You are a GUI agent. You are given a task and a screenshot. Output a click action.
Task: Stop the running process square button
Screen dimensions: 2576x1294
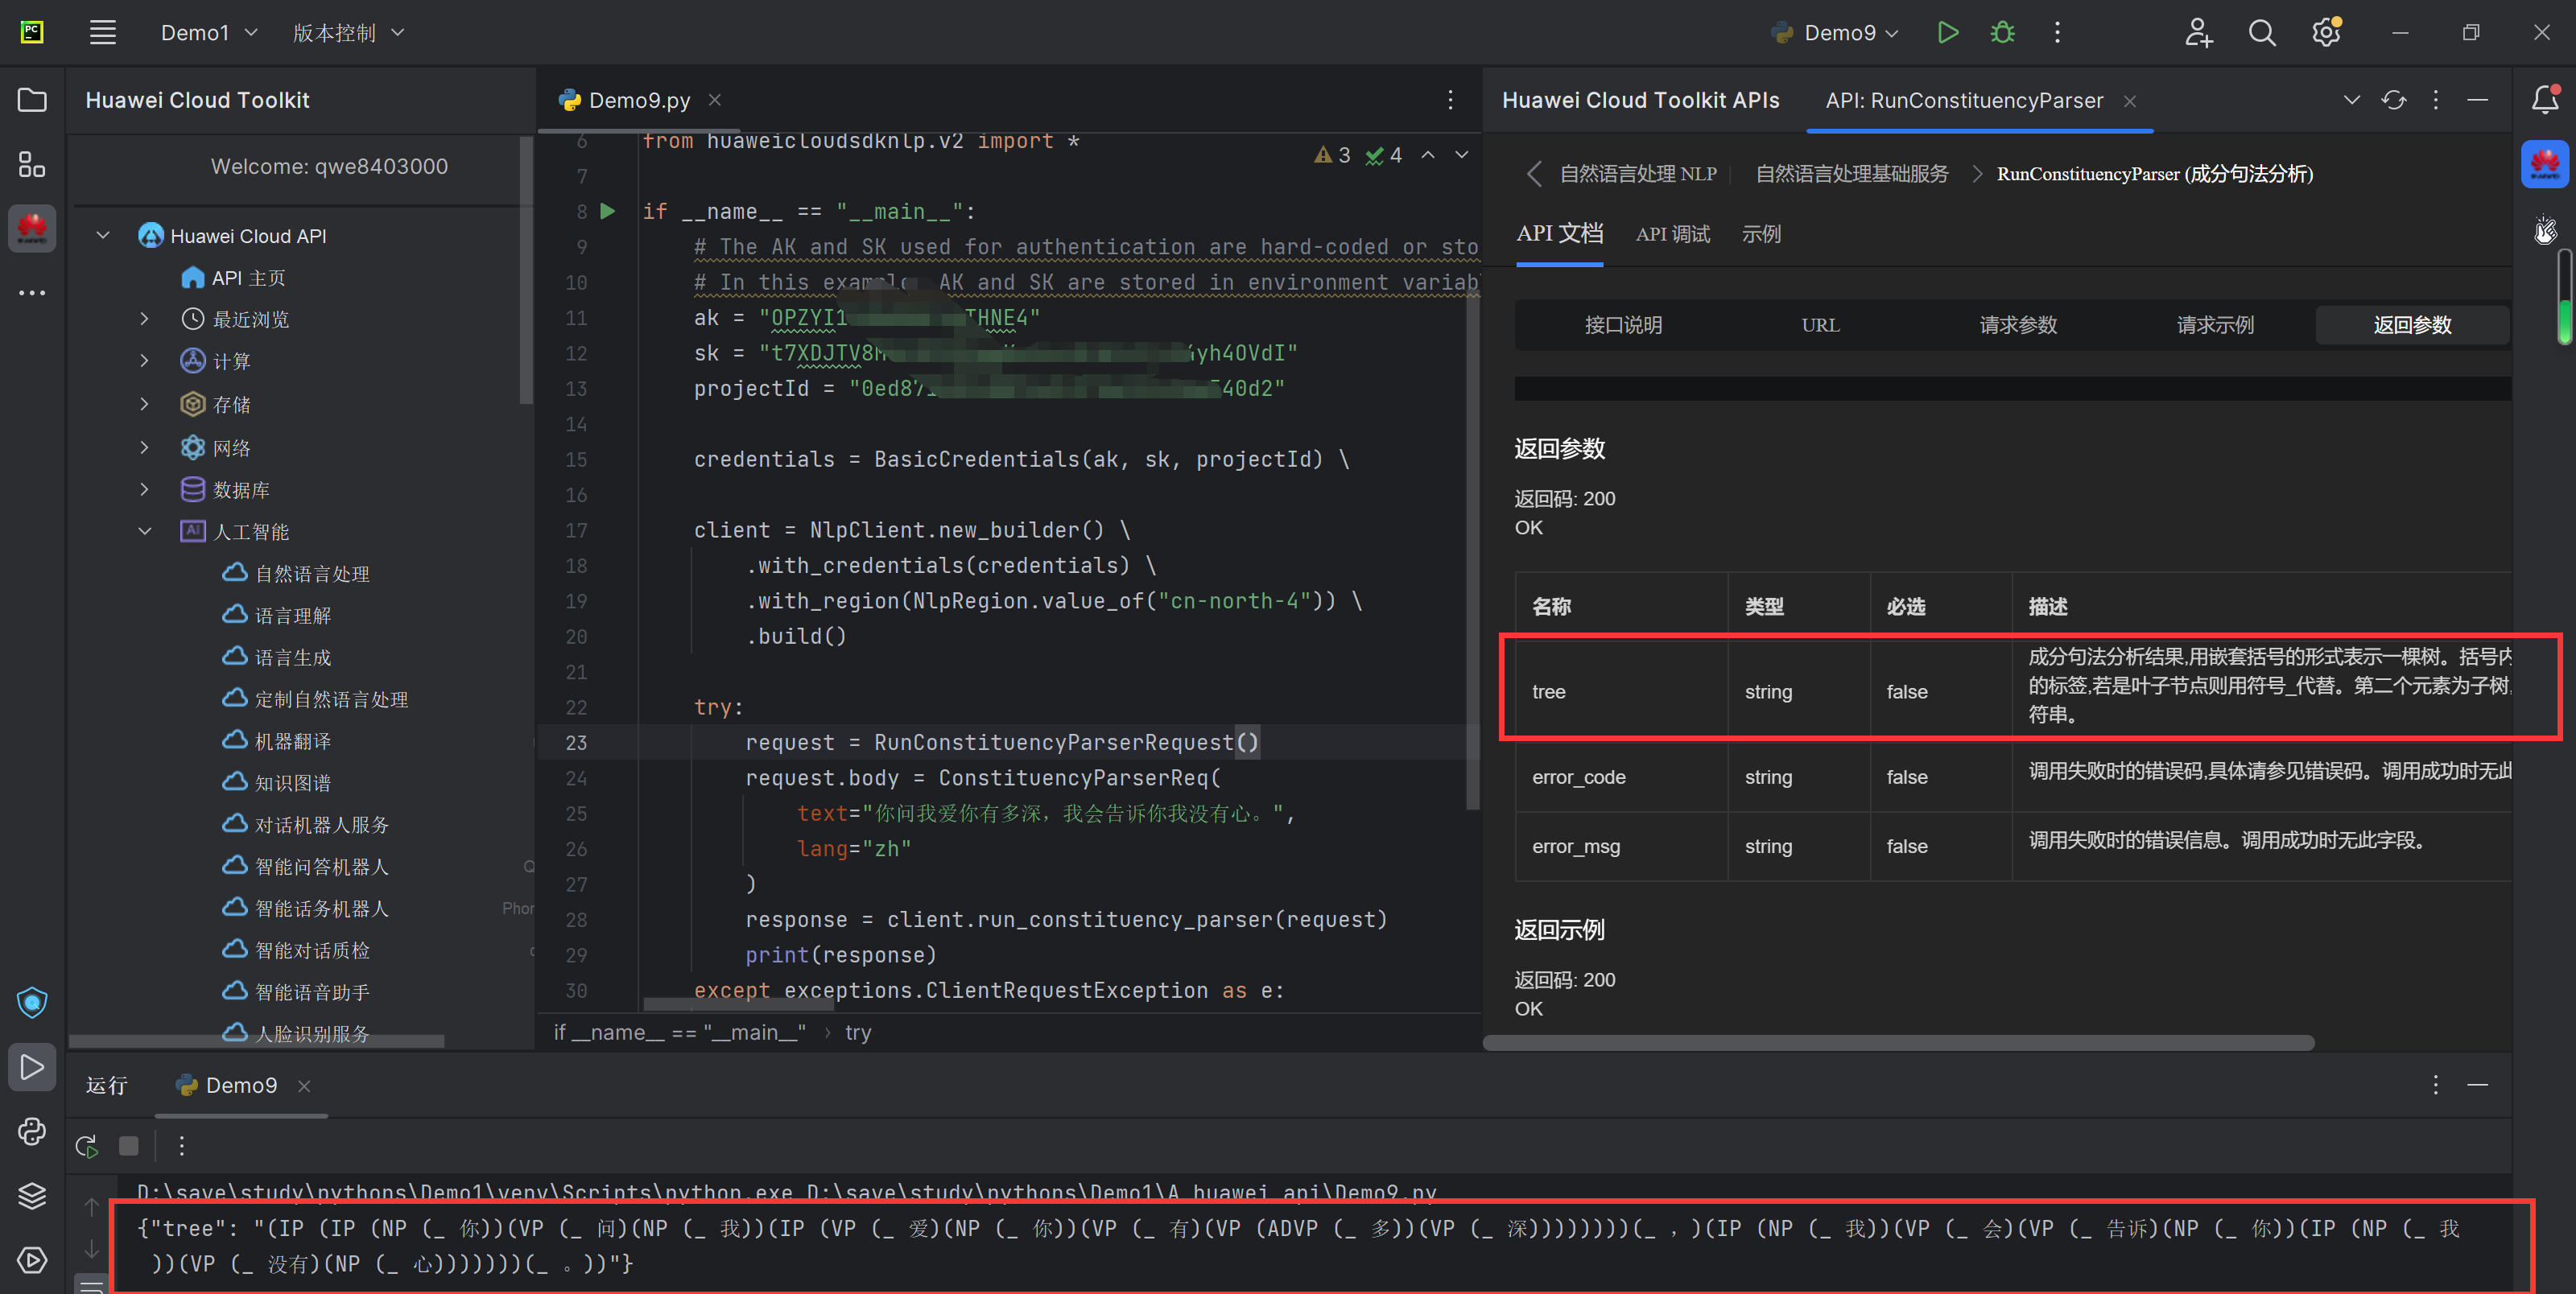(129, 1146)
